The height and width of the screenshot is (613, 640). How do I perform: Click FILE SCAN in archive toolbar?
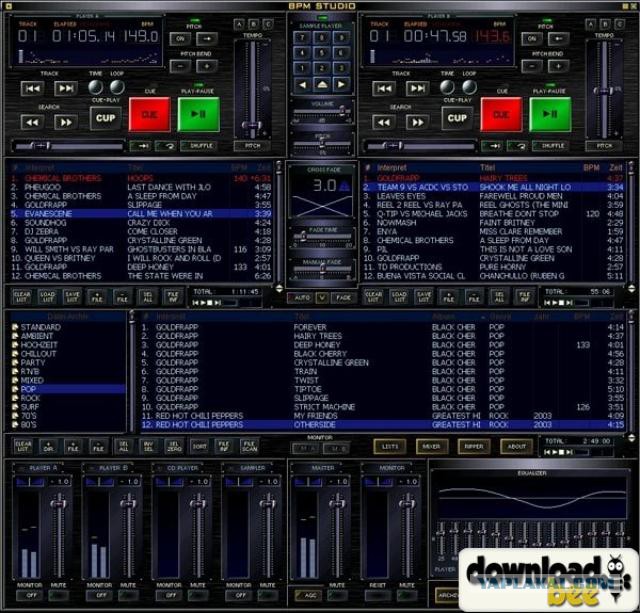coord(249,446)
